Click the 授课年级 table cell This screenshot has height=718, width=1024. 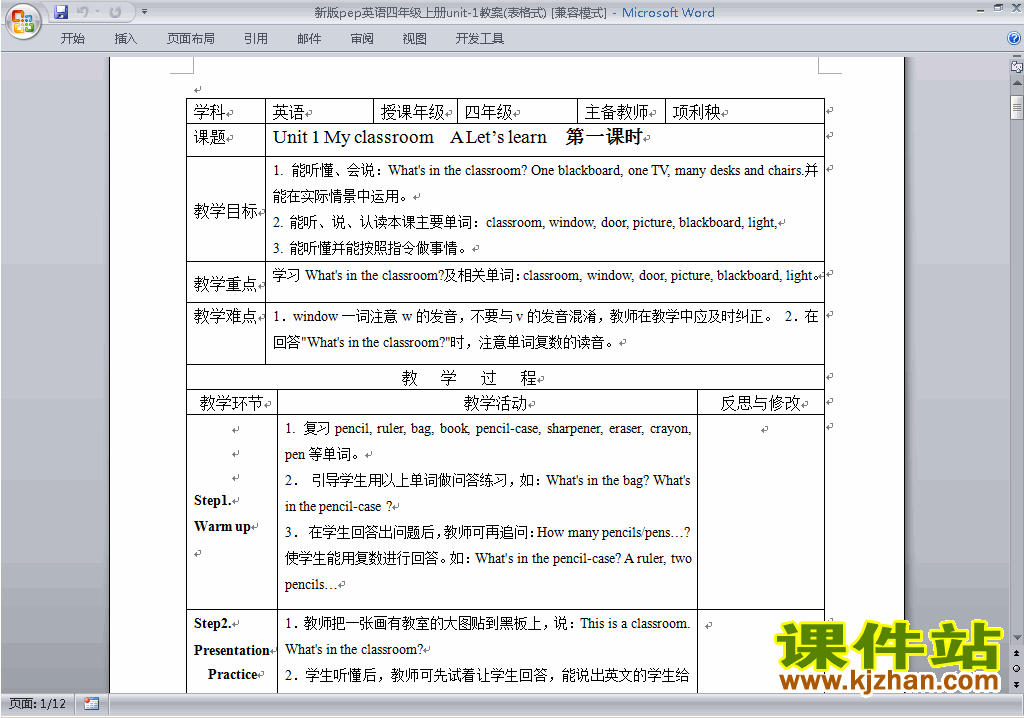(413, 112)
